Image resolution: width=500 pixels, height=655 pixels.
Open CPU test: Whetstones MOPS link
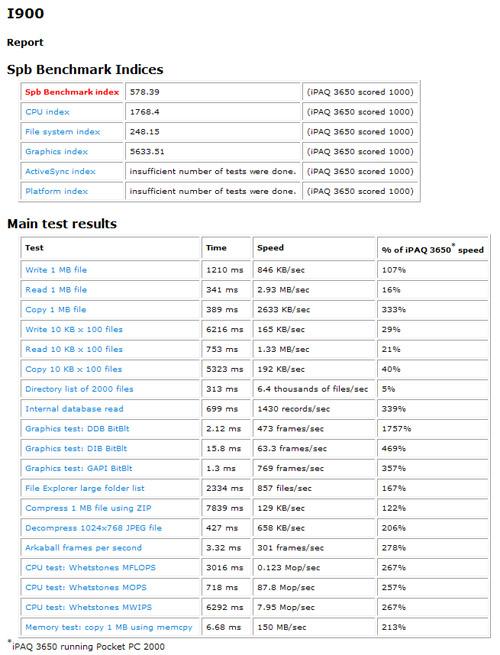(86, 587)
